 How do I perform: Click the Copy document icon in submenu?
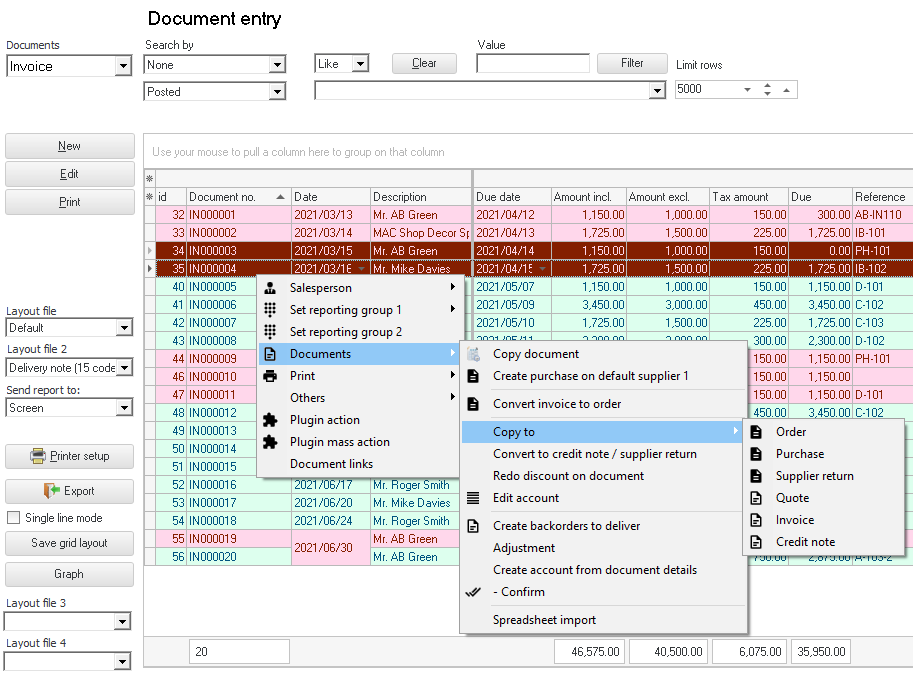(x=473, y=354)
